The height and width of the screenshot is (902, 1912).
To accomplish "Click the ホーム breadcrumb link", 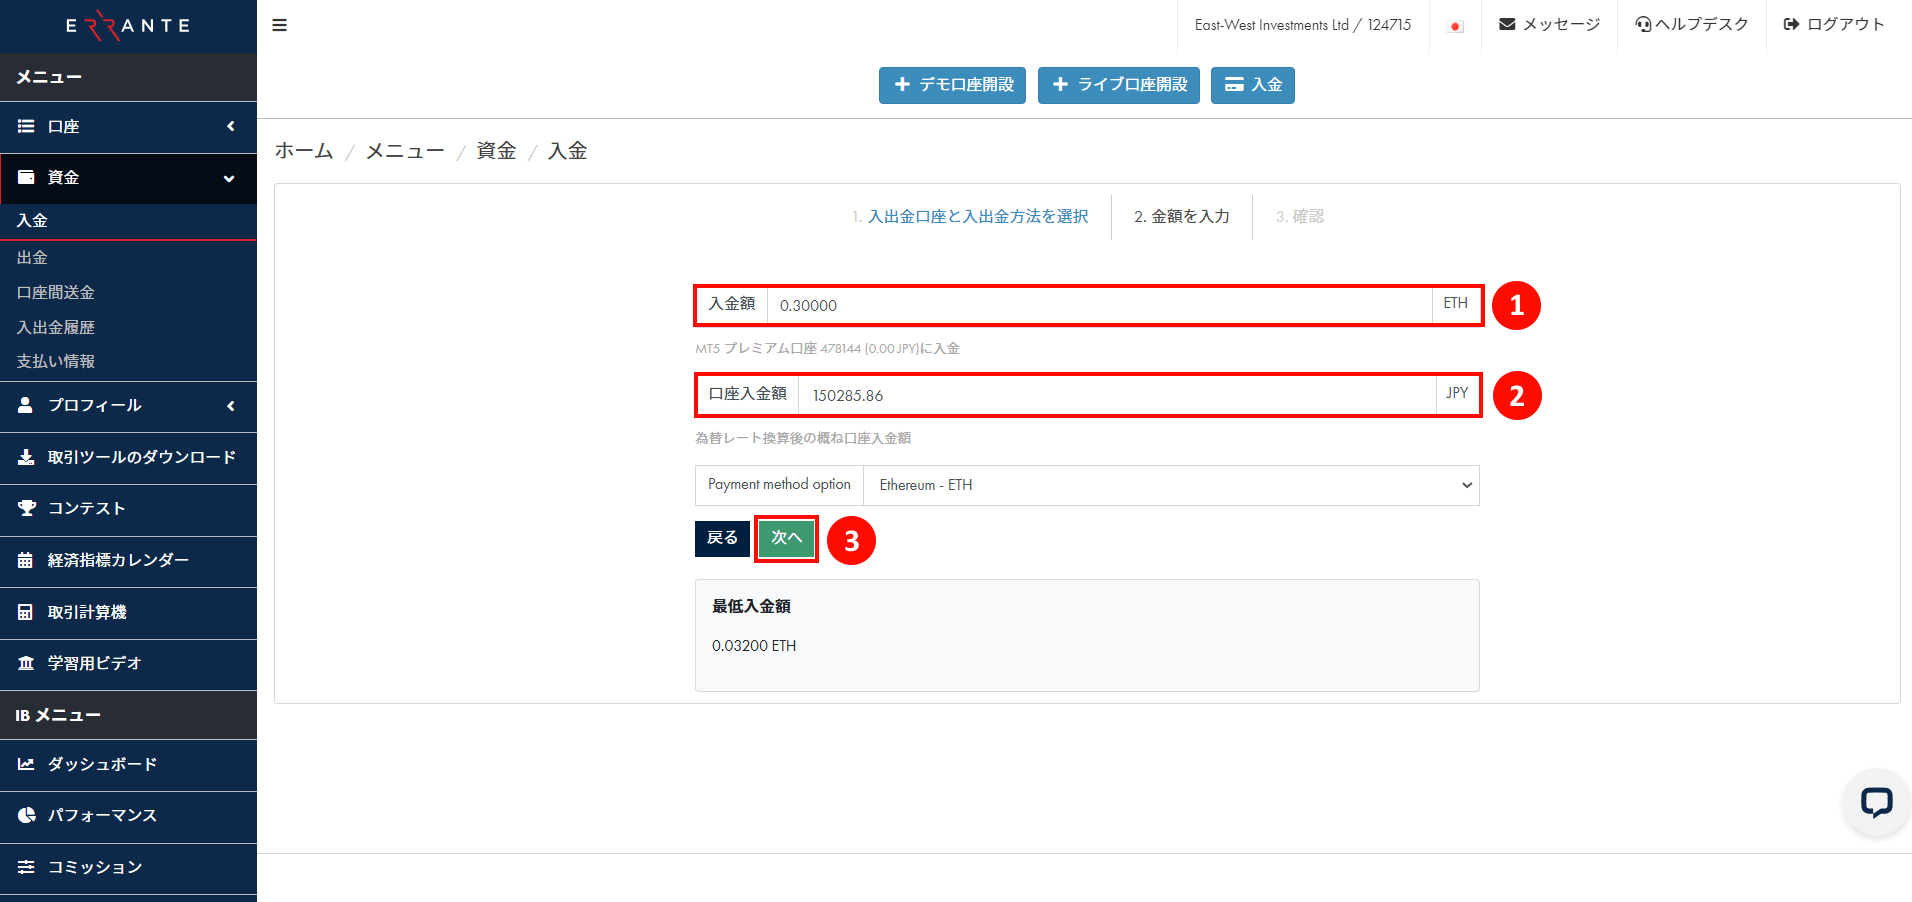I will tap(303, 150).
